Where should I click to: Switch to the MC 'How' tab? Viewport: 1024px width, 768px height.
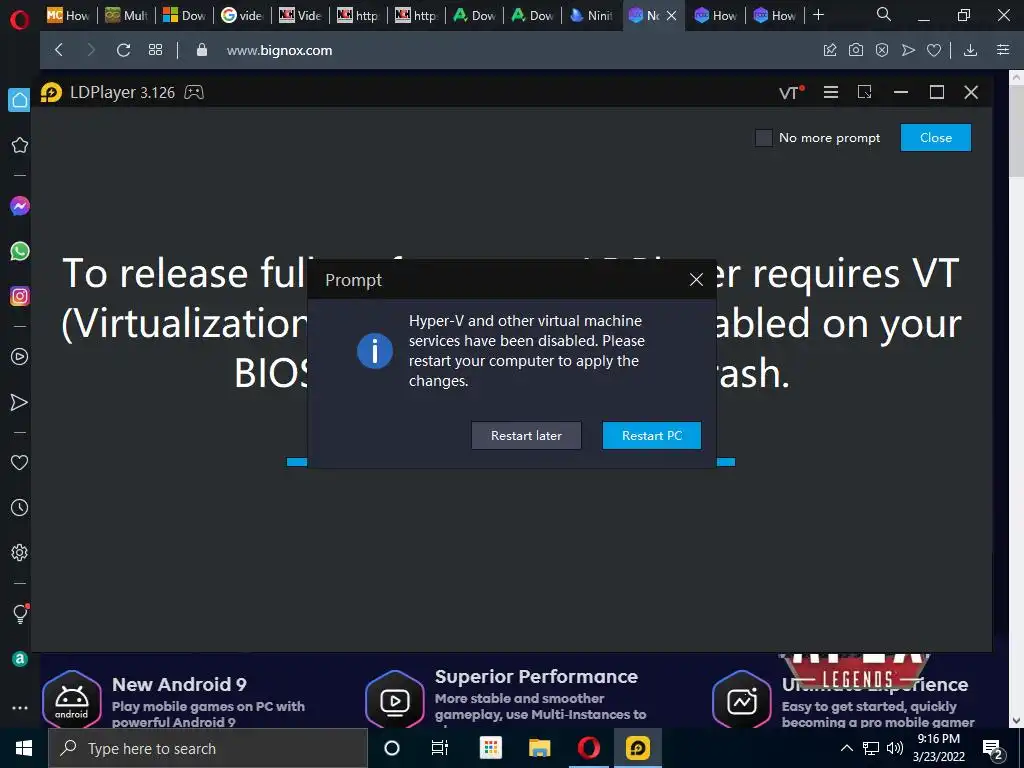68,15
